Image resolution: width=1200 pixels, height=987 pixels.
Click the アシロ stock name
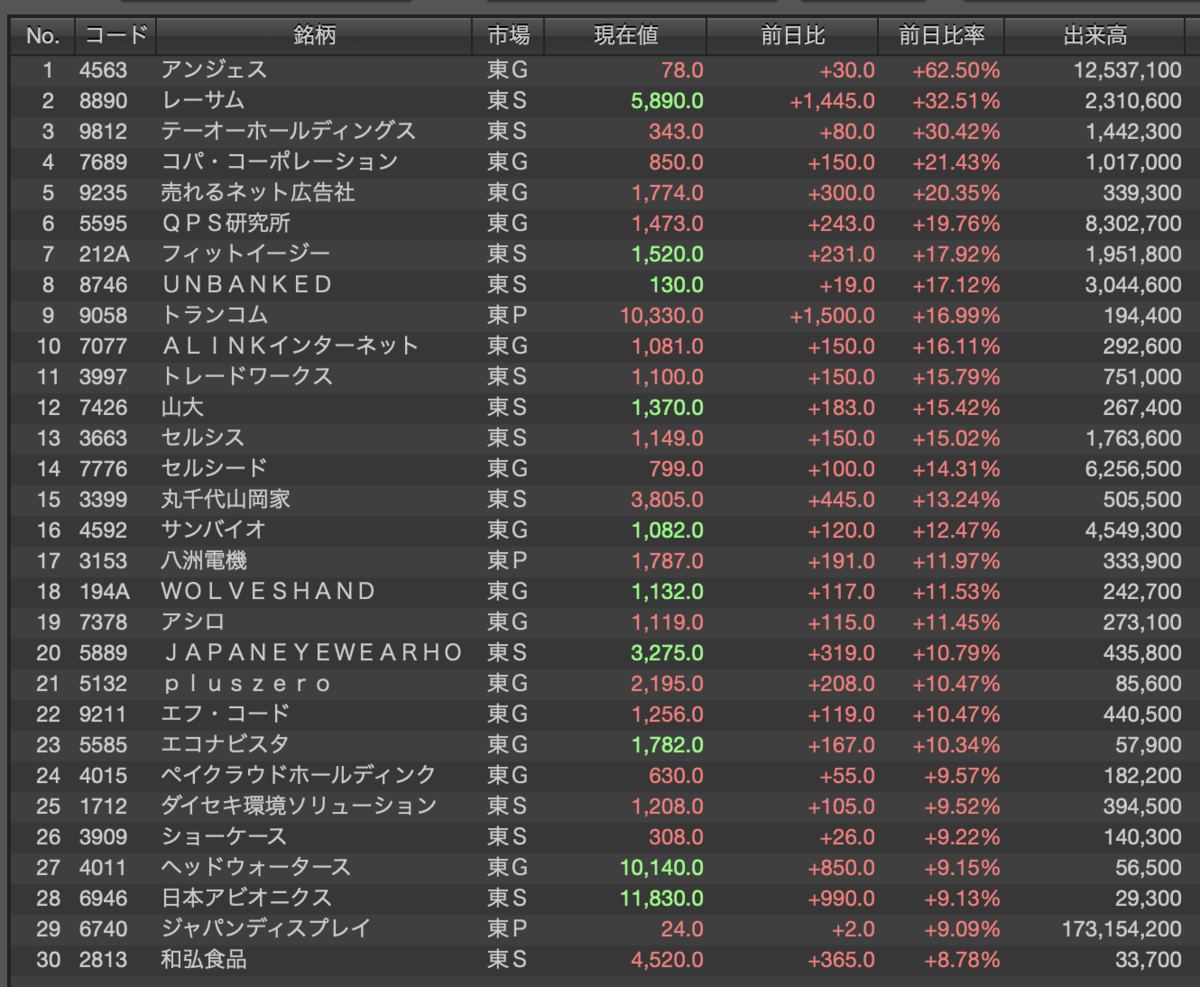pos(193,622)
